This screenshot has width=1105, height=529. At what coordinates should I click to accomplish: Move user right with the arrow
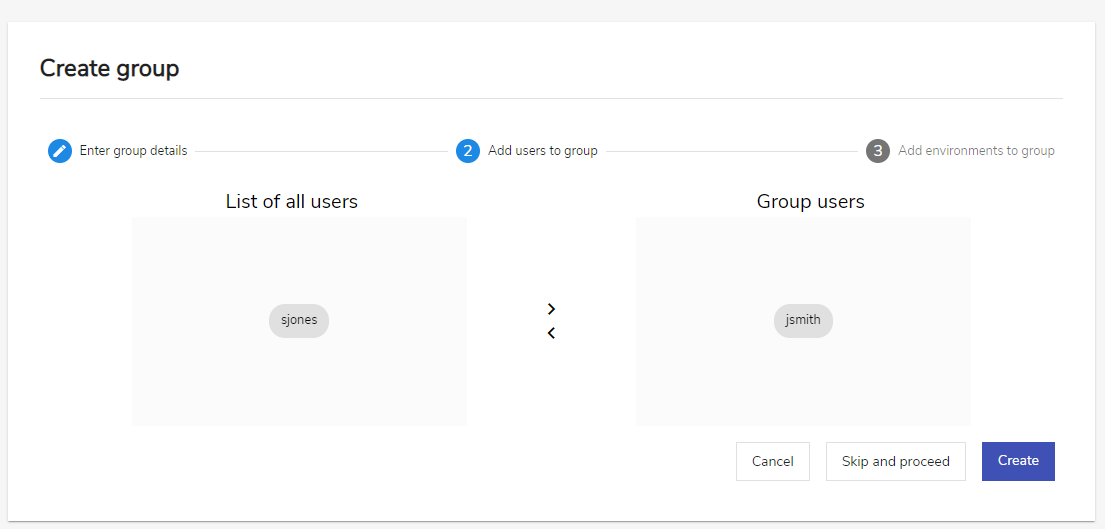tap(551, 309)
